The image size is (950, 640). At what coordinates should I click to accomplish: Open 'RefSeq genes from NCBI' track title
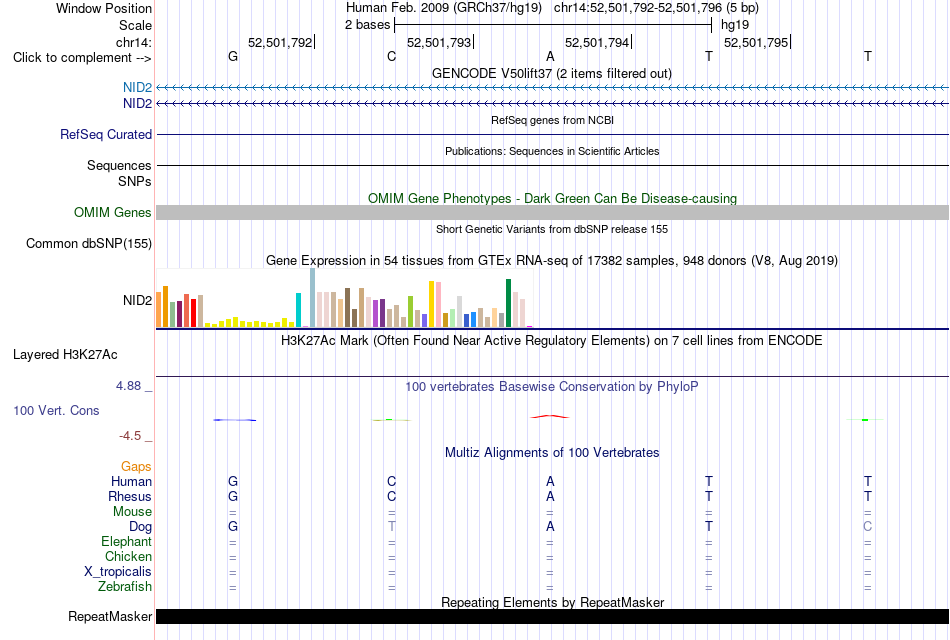pos(552,120)
